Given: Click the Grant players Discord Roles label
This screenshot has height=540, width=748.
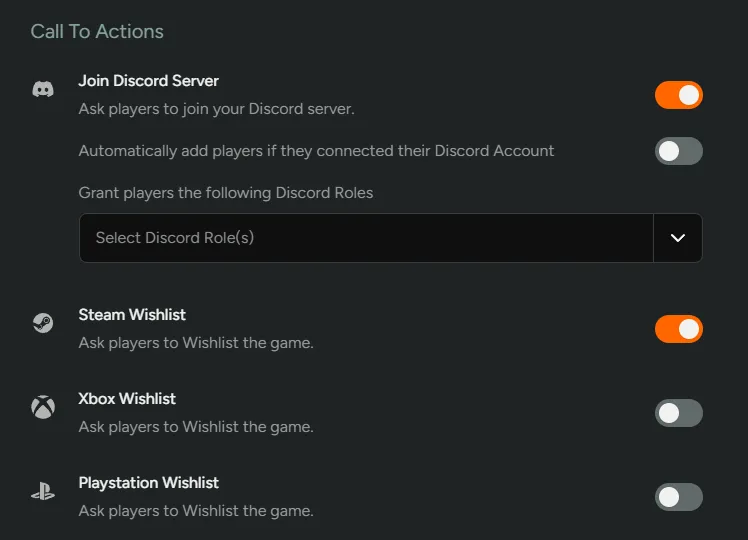Looking at the screenshot, I should [226, 192].
